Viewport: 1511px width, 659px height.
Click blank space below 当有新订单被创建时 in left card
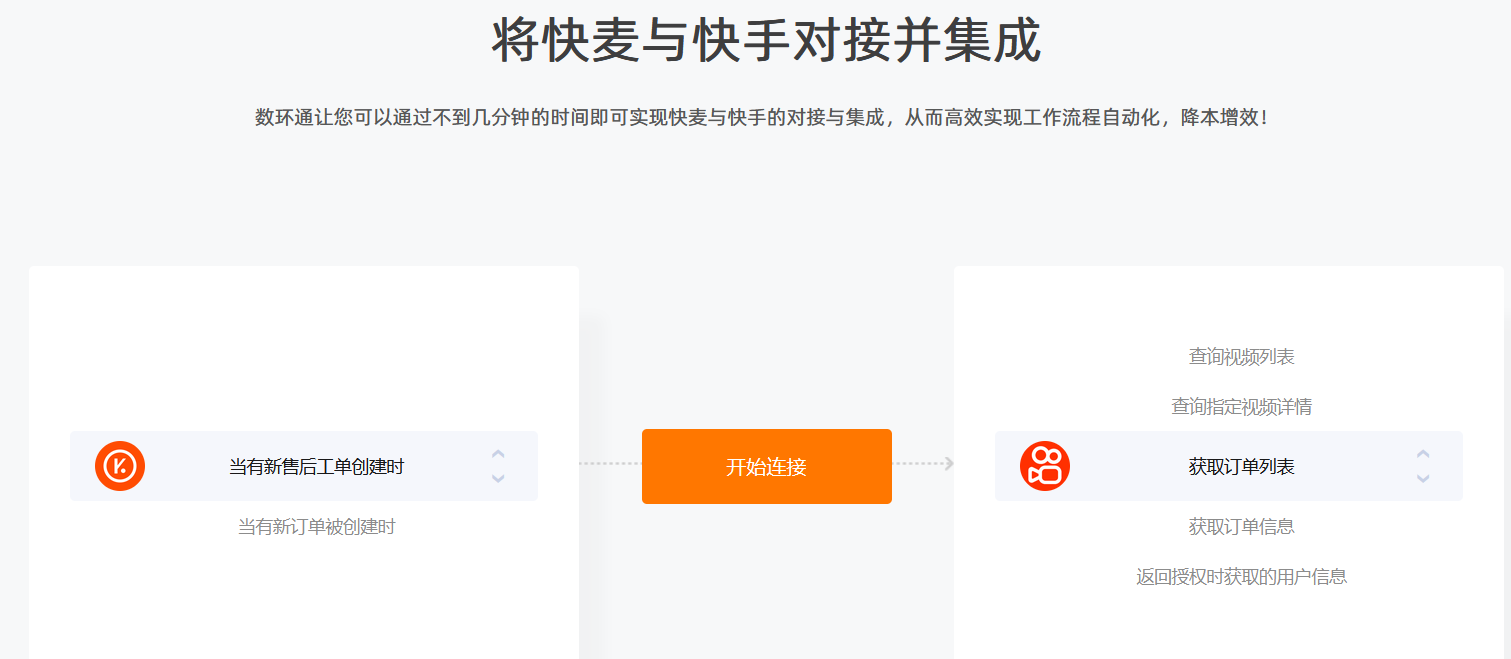pos(304,600)
